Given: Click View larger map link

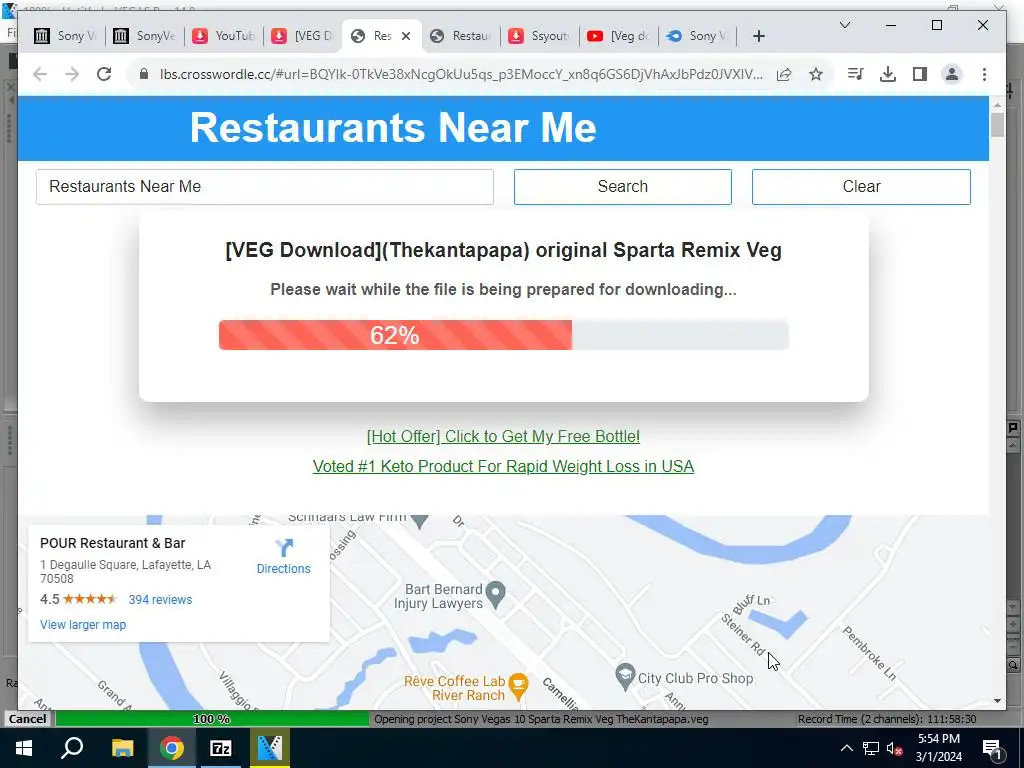Looking at the screenshot, I should pos(83,625).
